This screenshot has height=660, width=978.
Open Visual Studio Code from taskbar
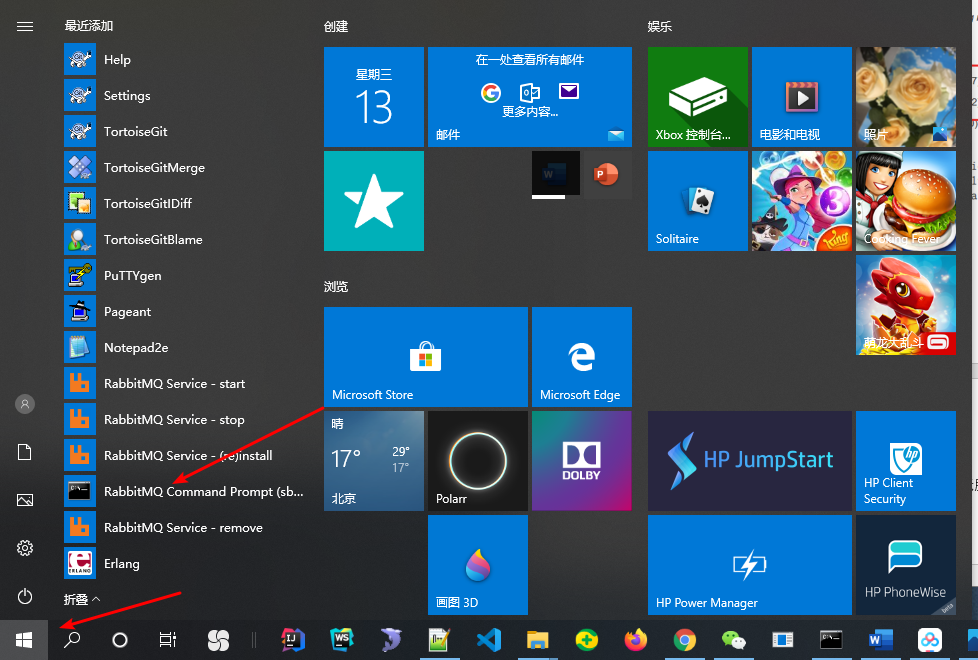[489, 640]
